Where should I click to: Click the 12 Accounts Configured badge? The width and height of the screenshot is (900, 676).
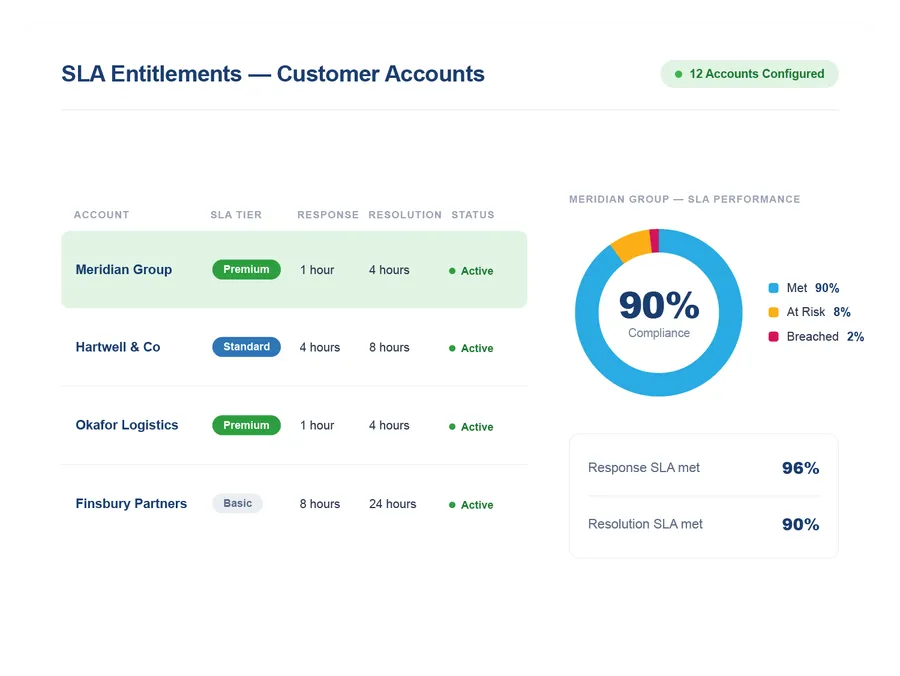click(x=749, y=74)
